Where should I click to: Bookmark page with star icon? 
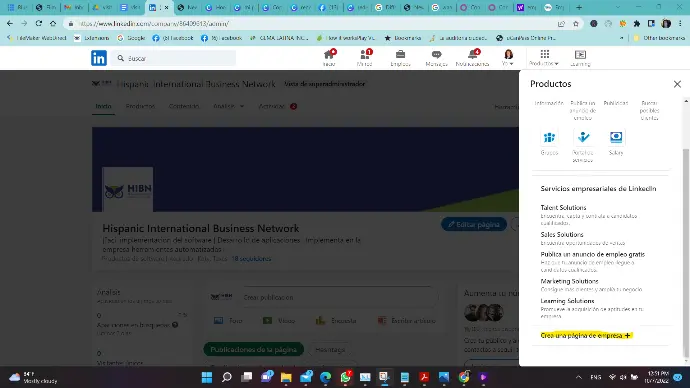point(576,24)
